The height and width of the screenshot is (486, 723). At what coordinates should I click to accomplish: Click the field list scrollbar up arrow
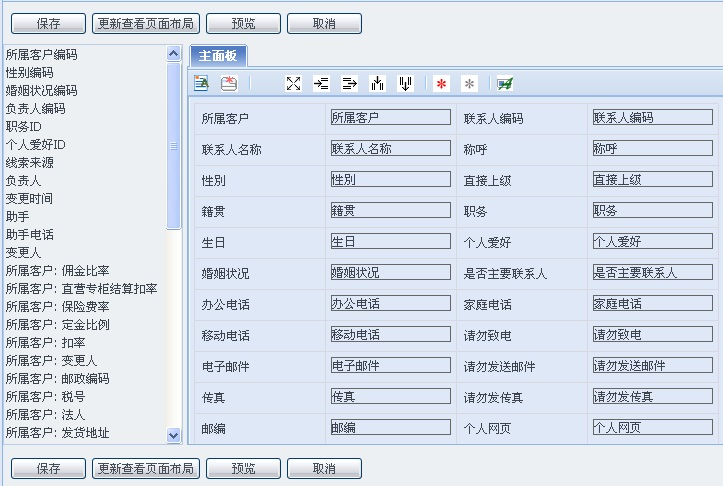click(174, 53)
